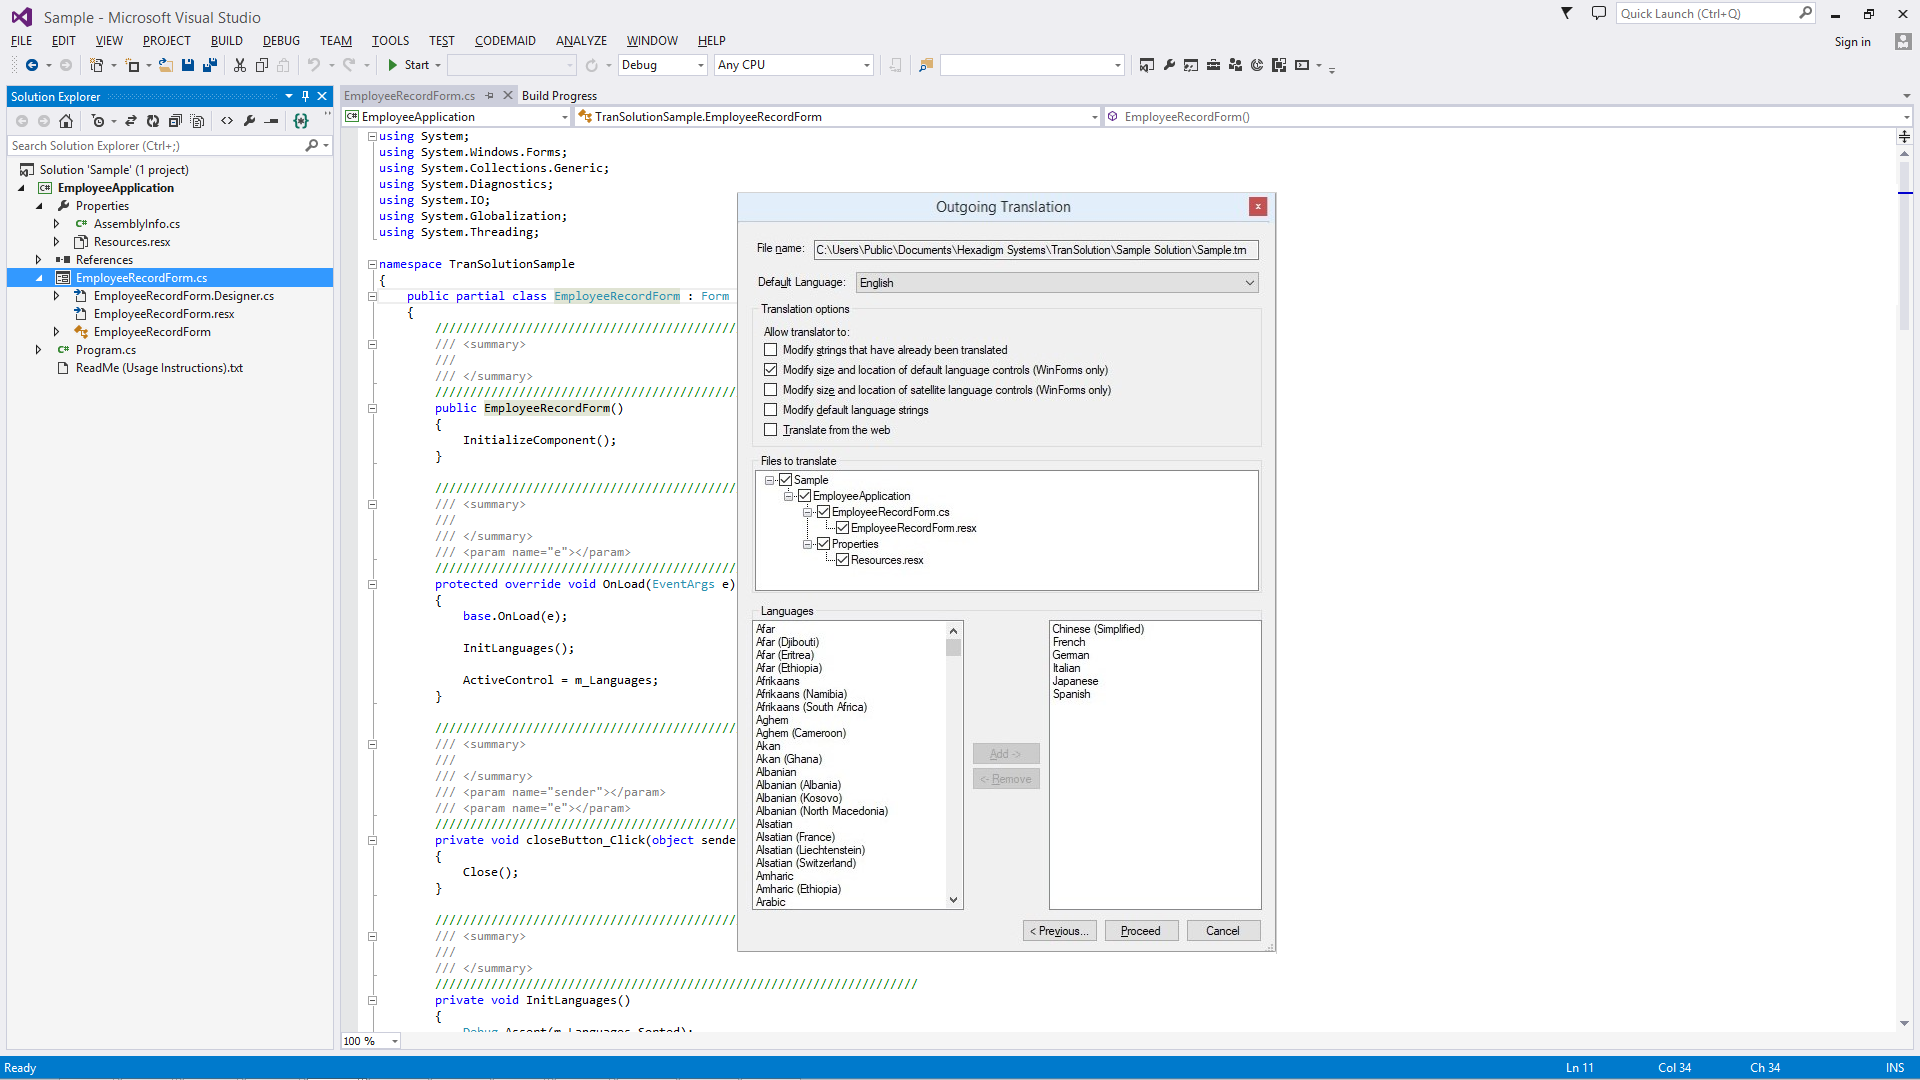Expand the References node in Solution Explorer
The image size is (1920, 1080).
tap(39, 260)
